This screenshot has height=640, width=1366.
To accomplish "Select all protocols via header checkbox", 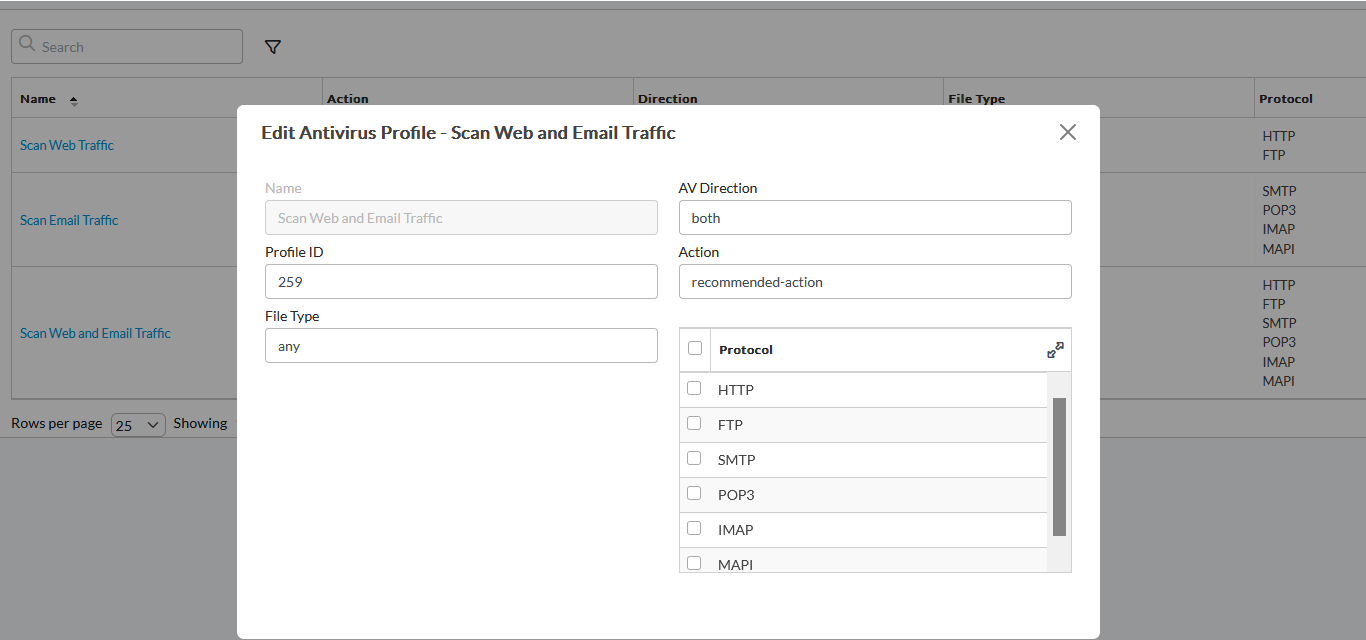I will tap(695, 349).
